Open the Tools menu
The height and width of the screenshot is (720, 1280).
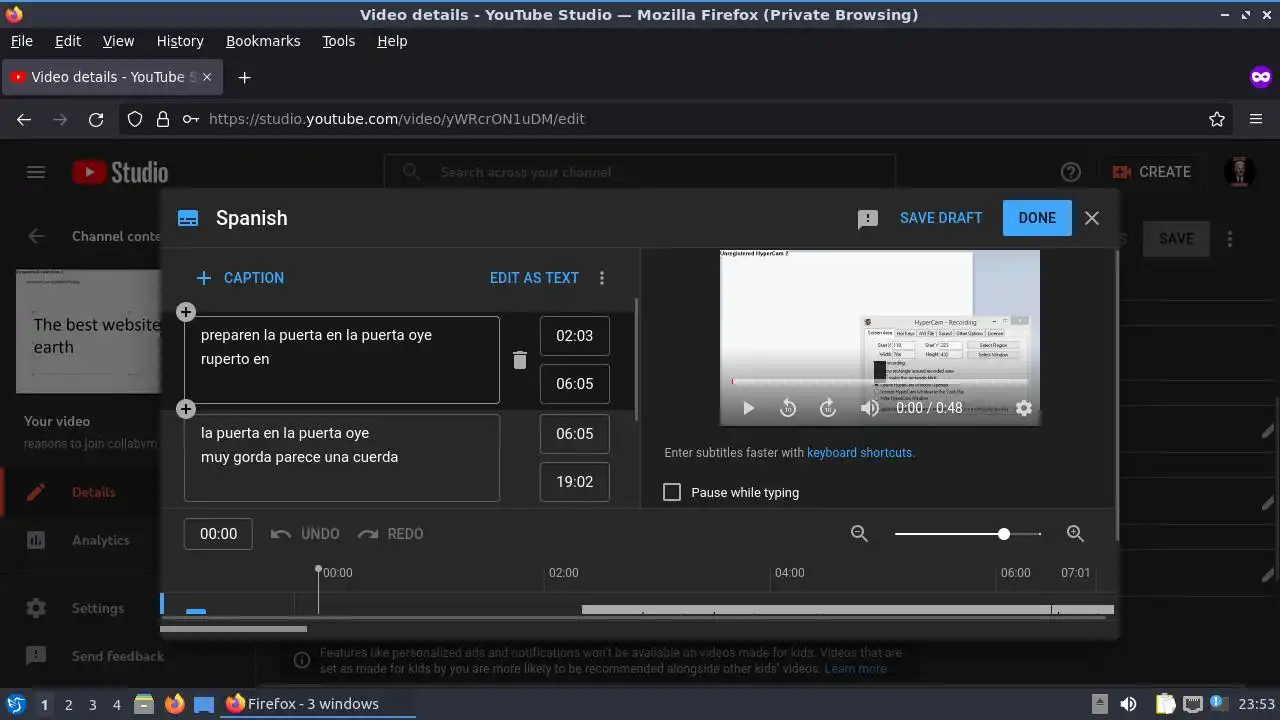point(338,41)
